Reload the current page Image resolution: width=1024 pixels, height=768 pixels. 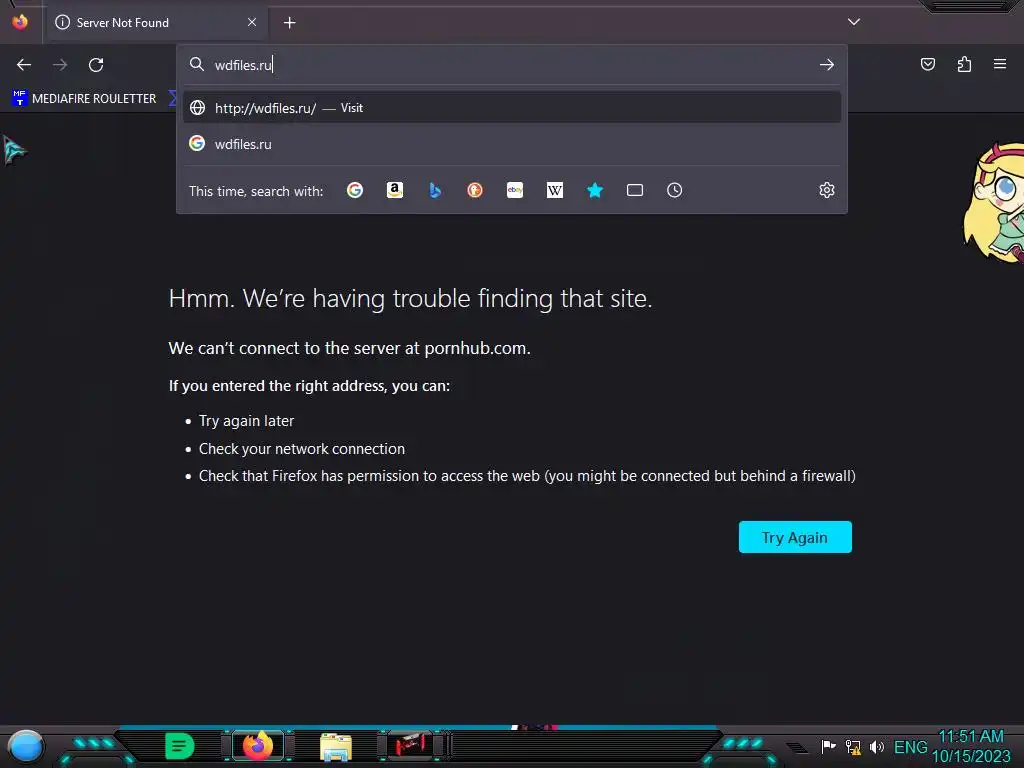point(96,65)
